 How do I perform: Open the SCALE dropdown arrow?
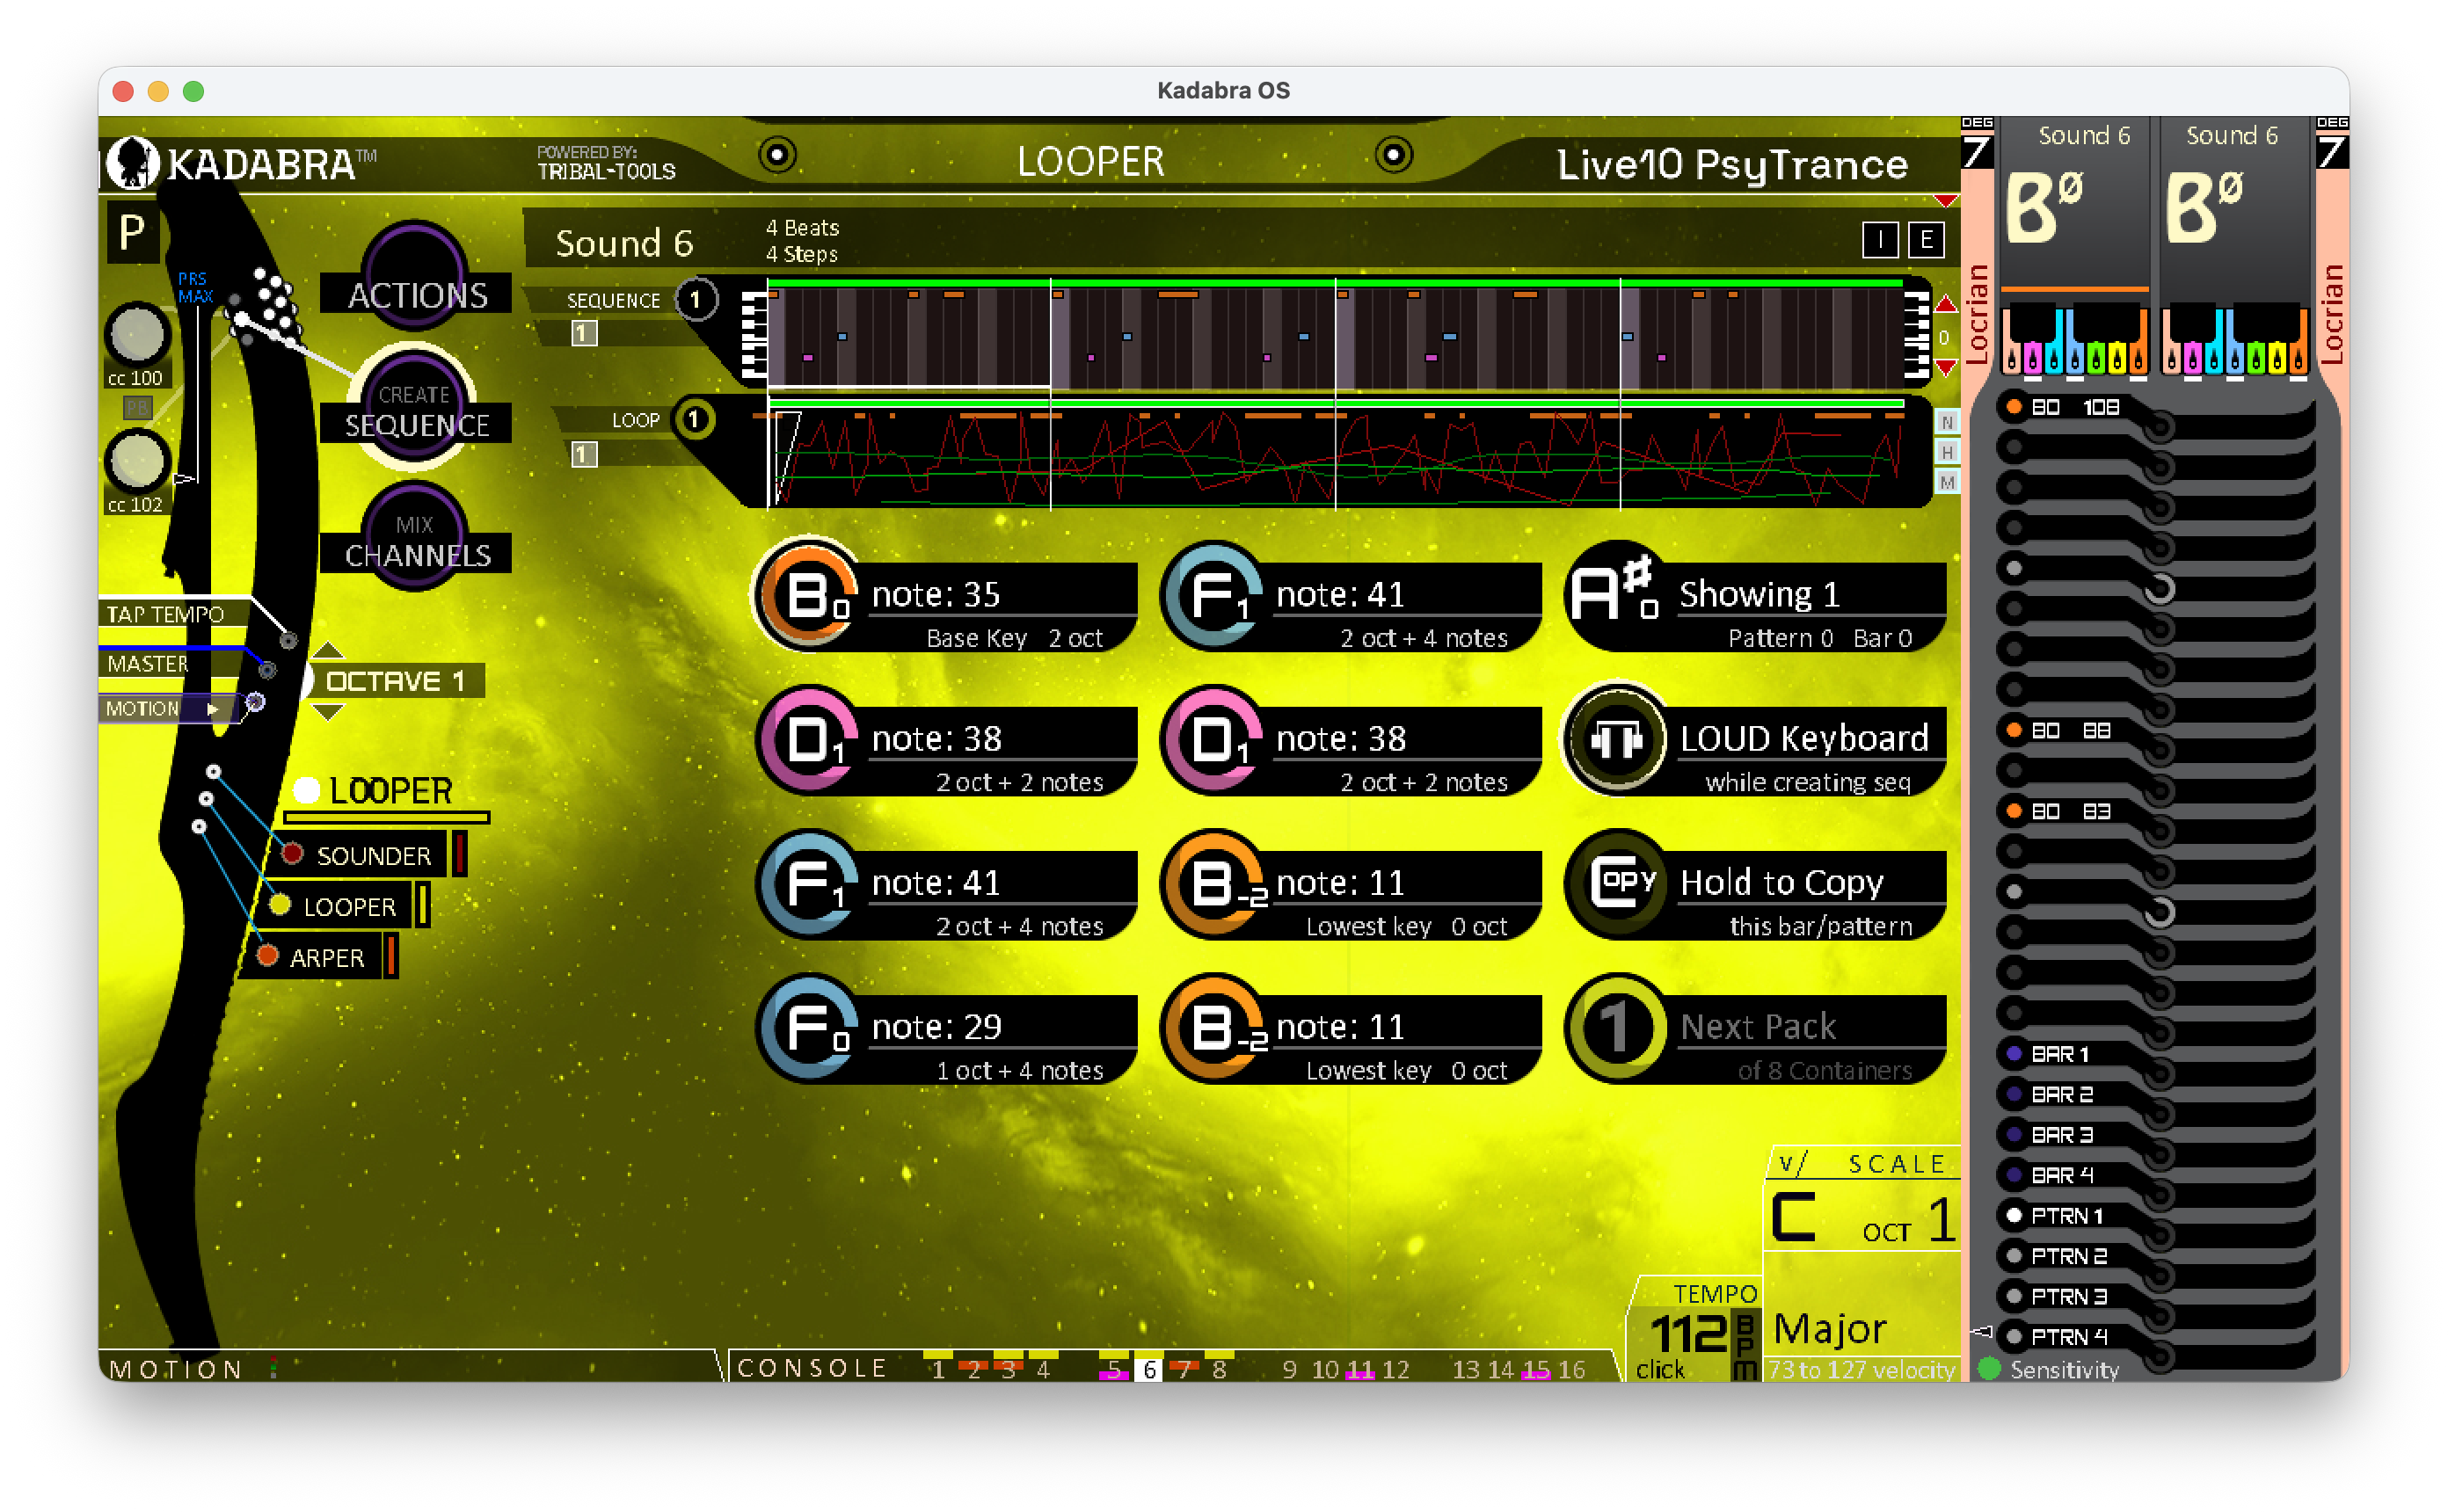(x=1792, y=1163)
